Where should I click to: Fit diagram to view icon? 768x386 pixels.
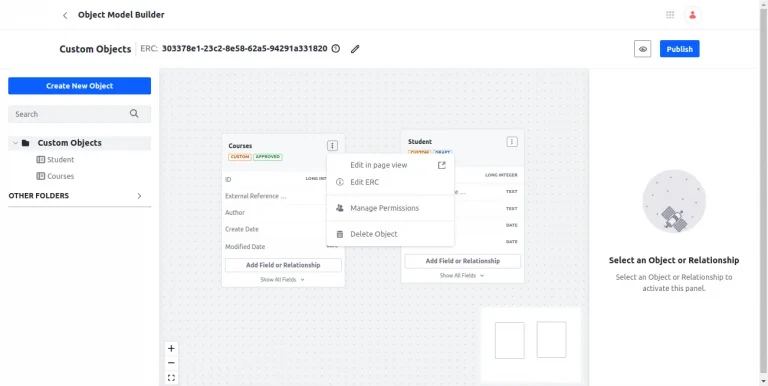pyautogui.click(x=171, y=378)
